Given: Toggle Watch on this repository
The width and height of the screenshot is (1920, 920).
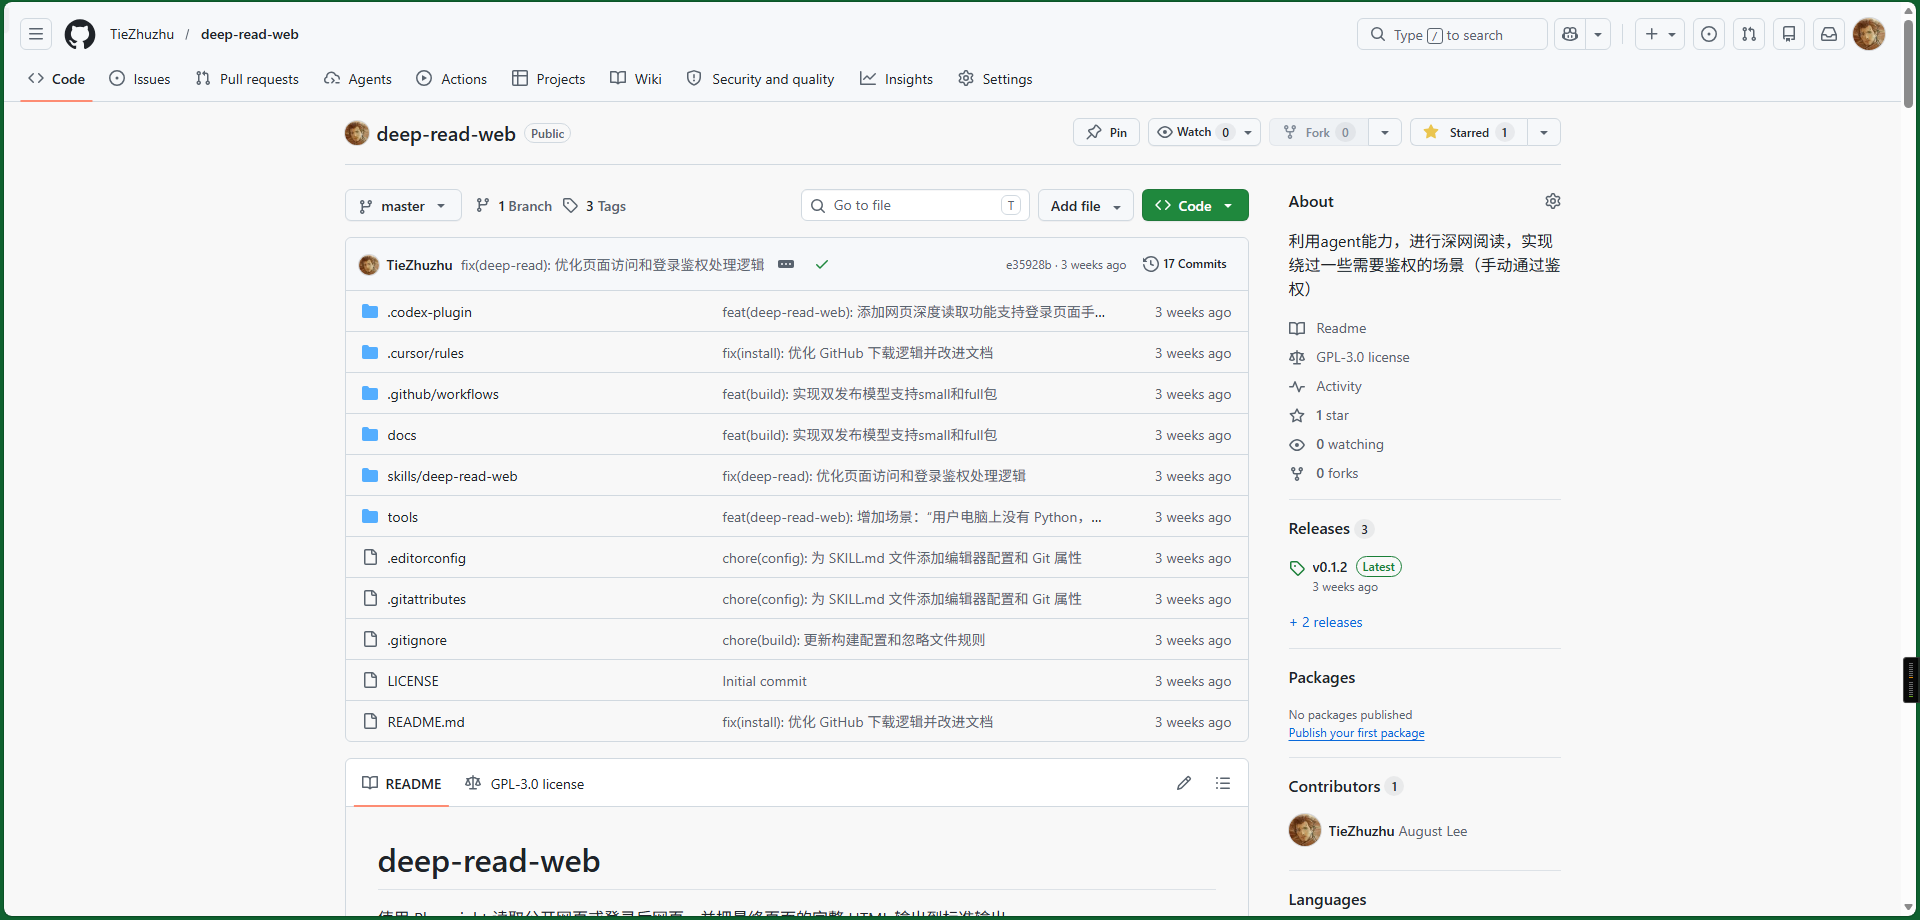Looking at the screenshot, I should [x=1194, y=132].
